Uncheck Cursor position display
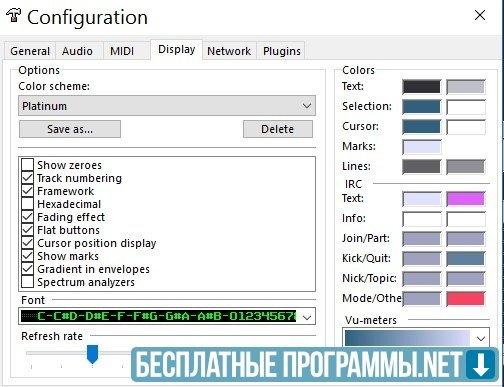The height and width of the screenshot is (387, 504). click(27, 243)
